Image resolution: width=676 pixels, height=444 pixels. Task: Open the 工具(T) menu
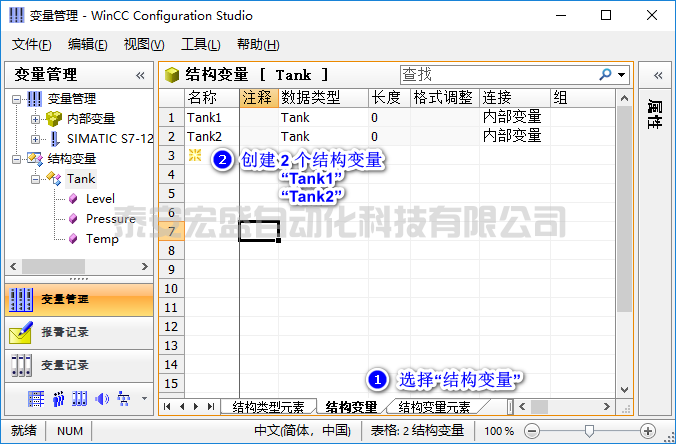coord(200,44)
